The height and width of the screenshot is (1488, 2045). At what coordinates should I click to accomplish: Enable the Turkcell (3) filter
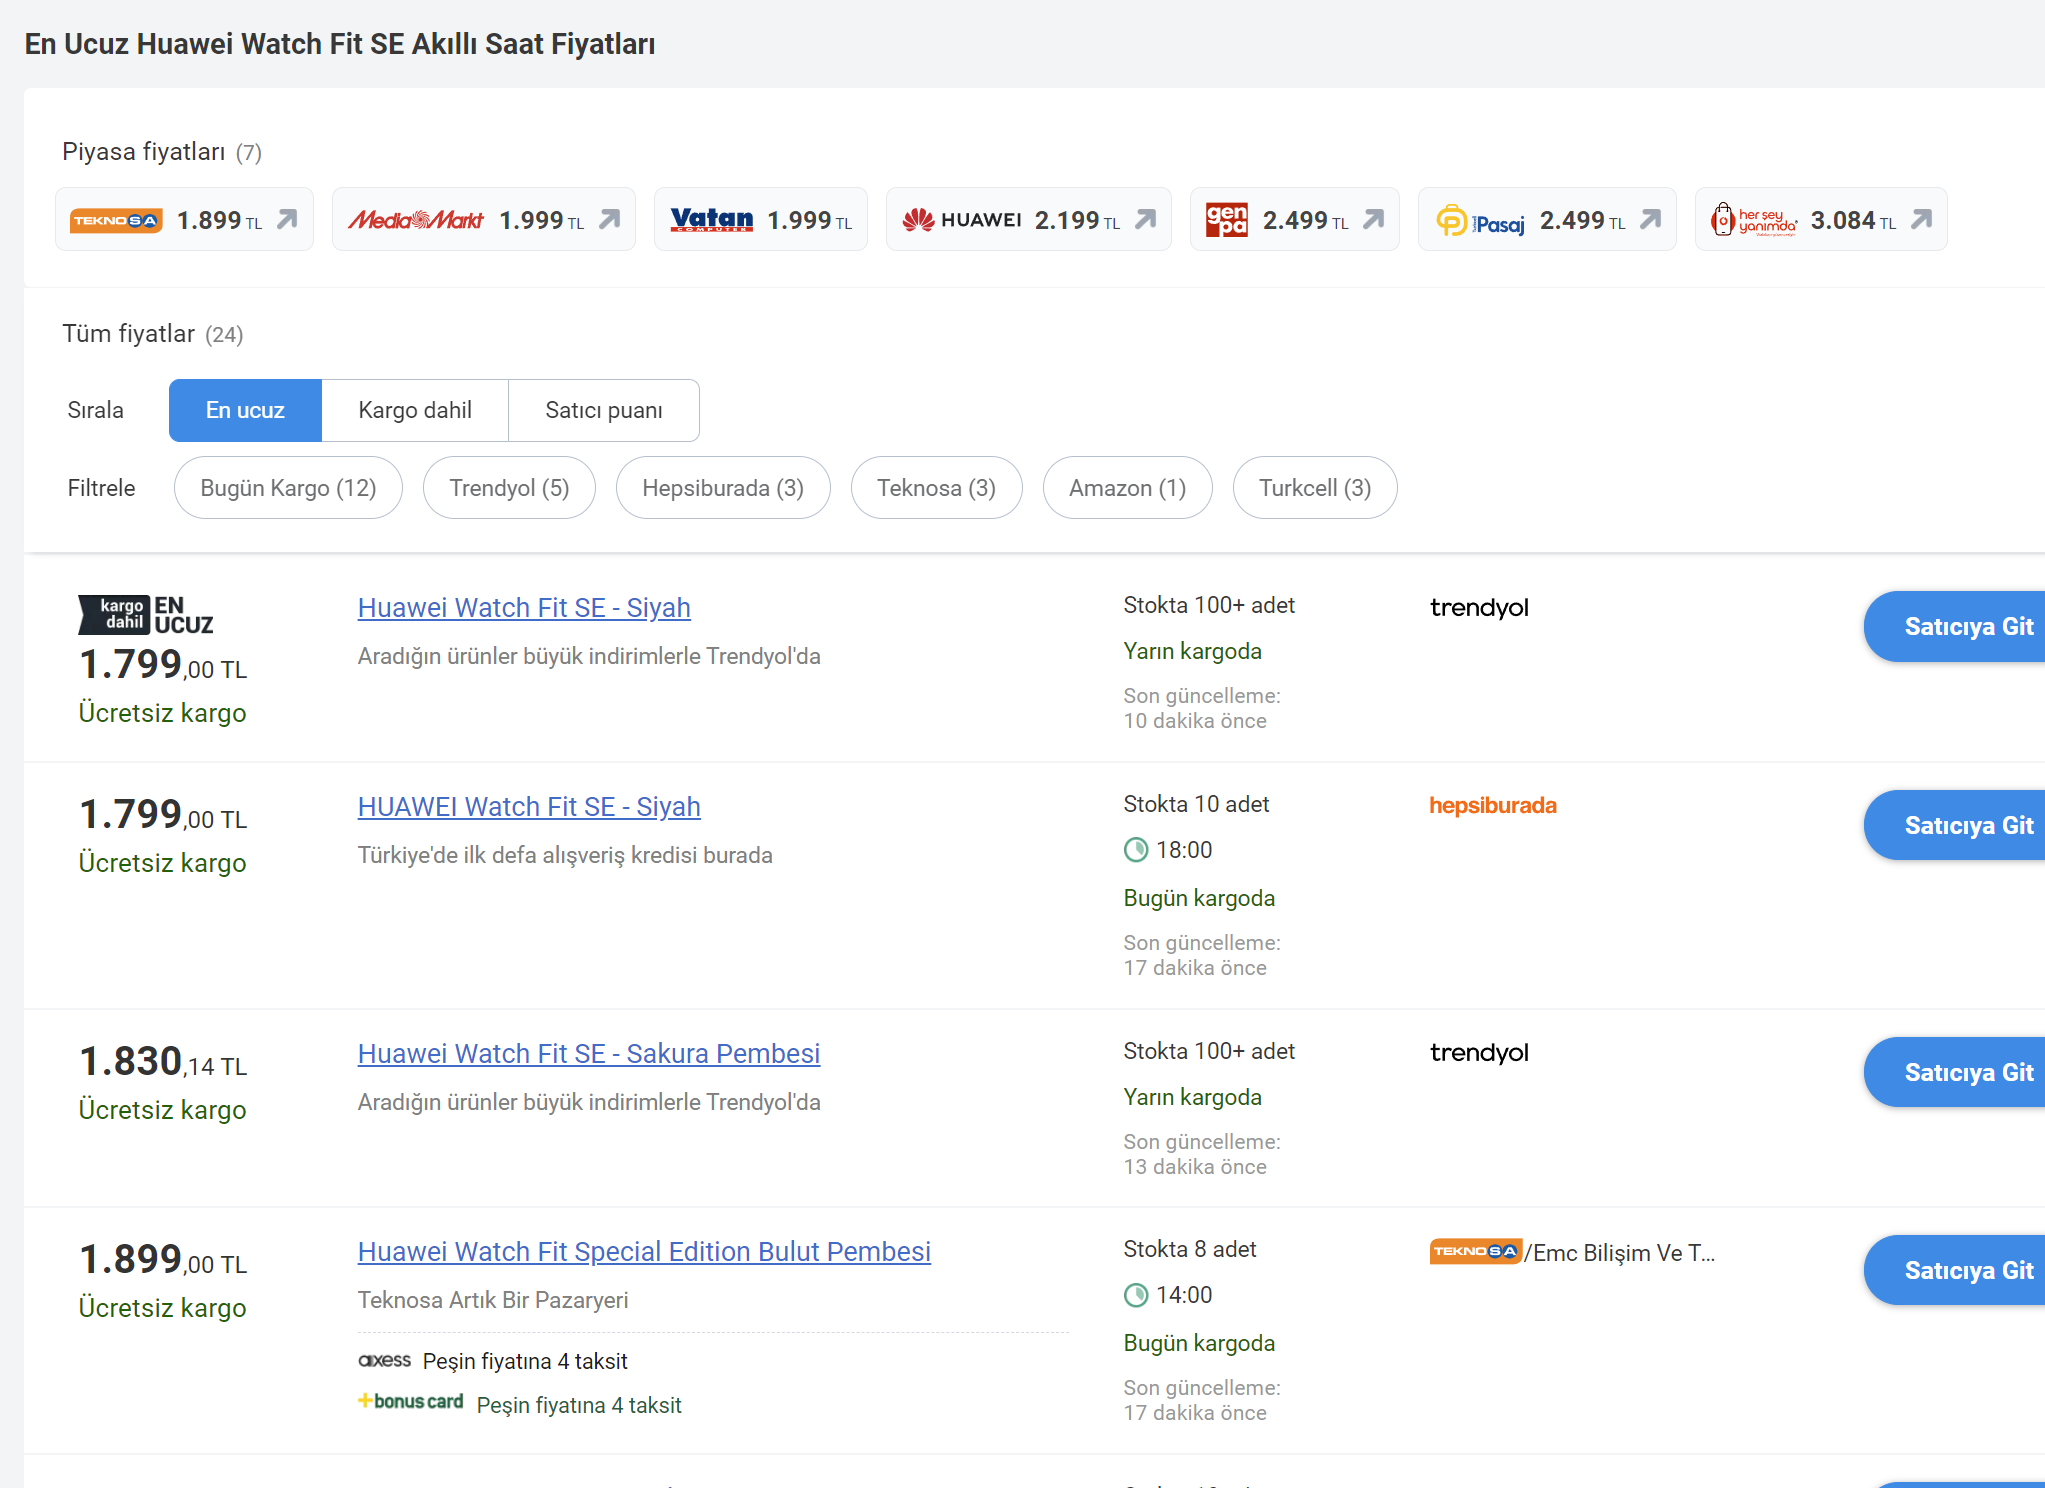(1314, 488)
